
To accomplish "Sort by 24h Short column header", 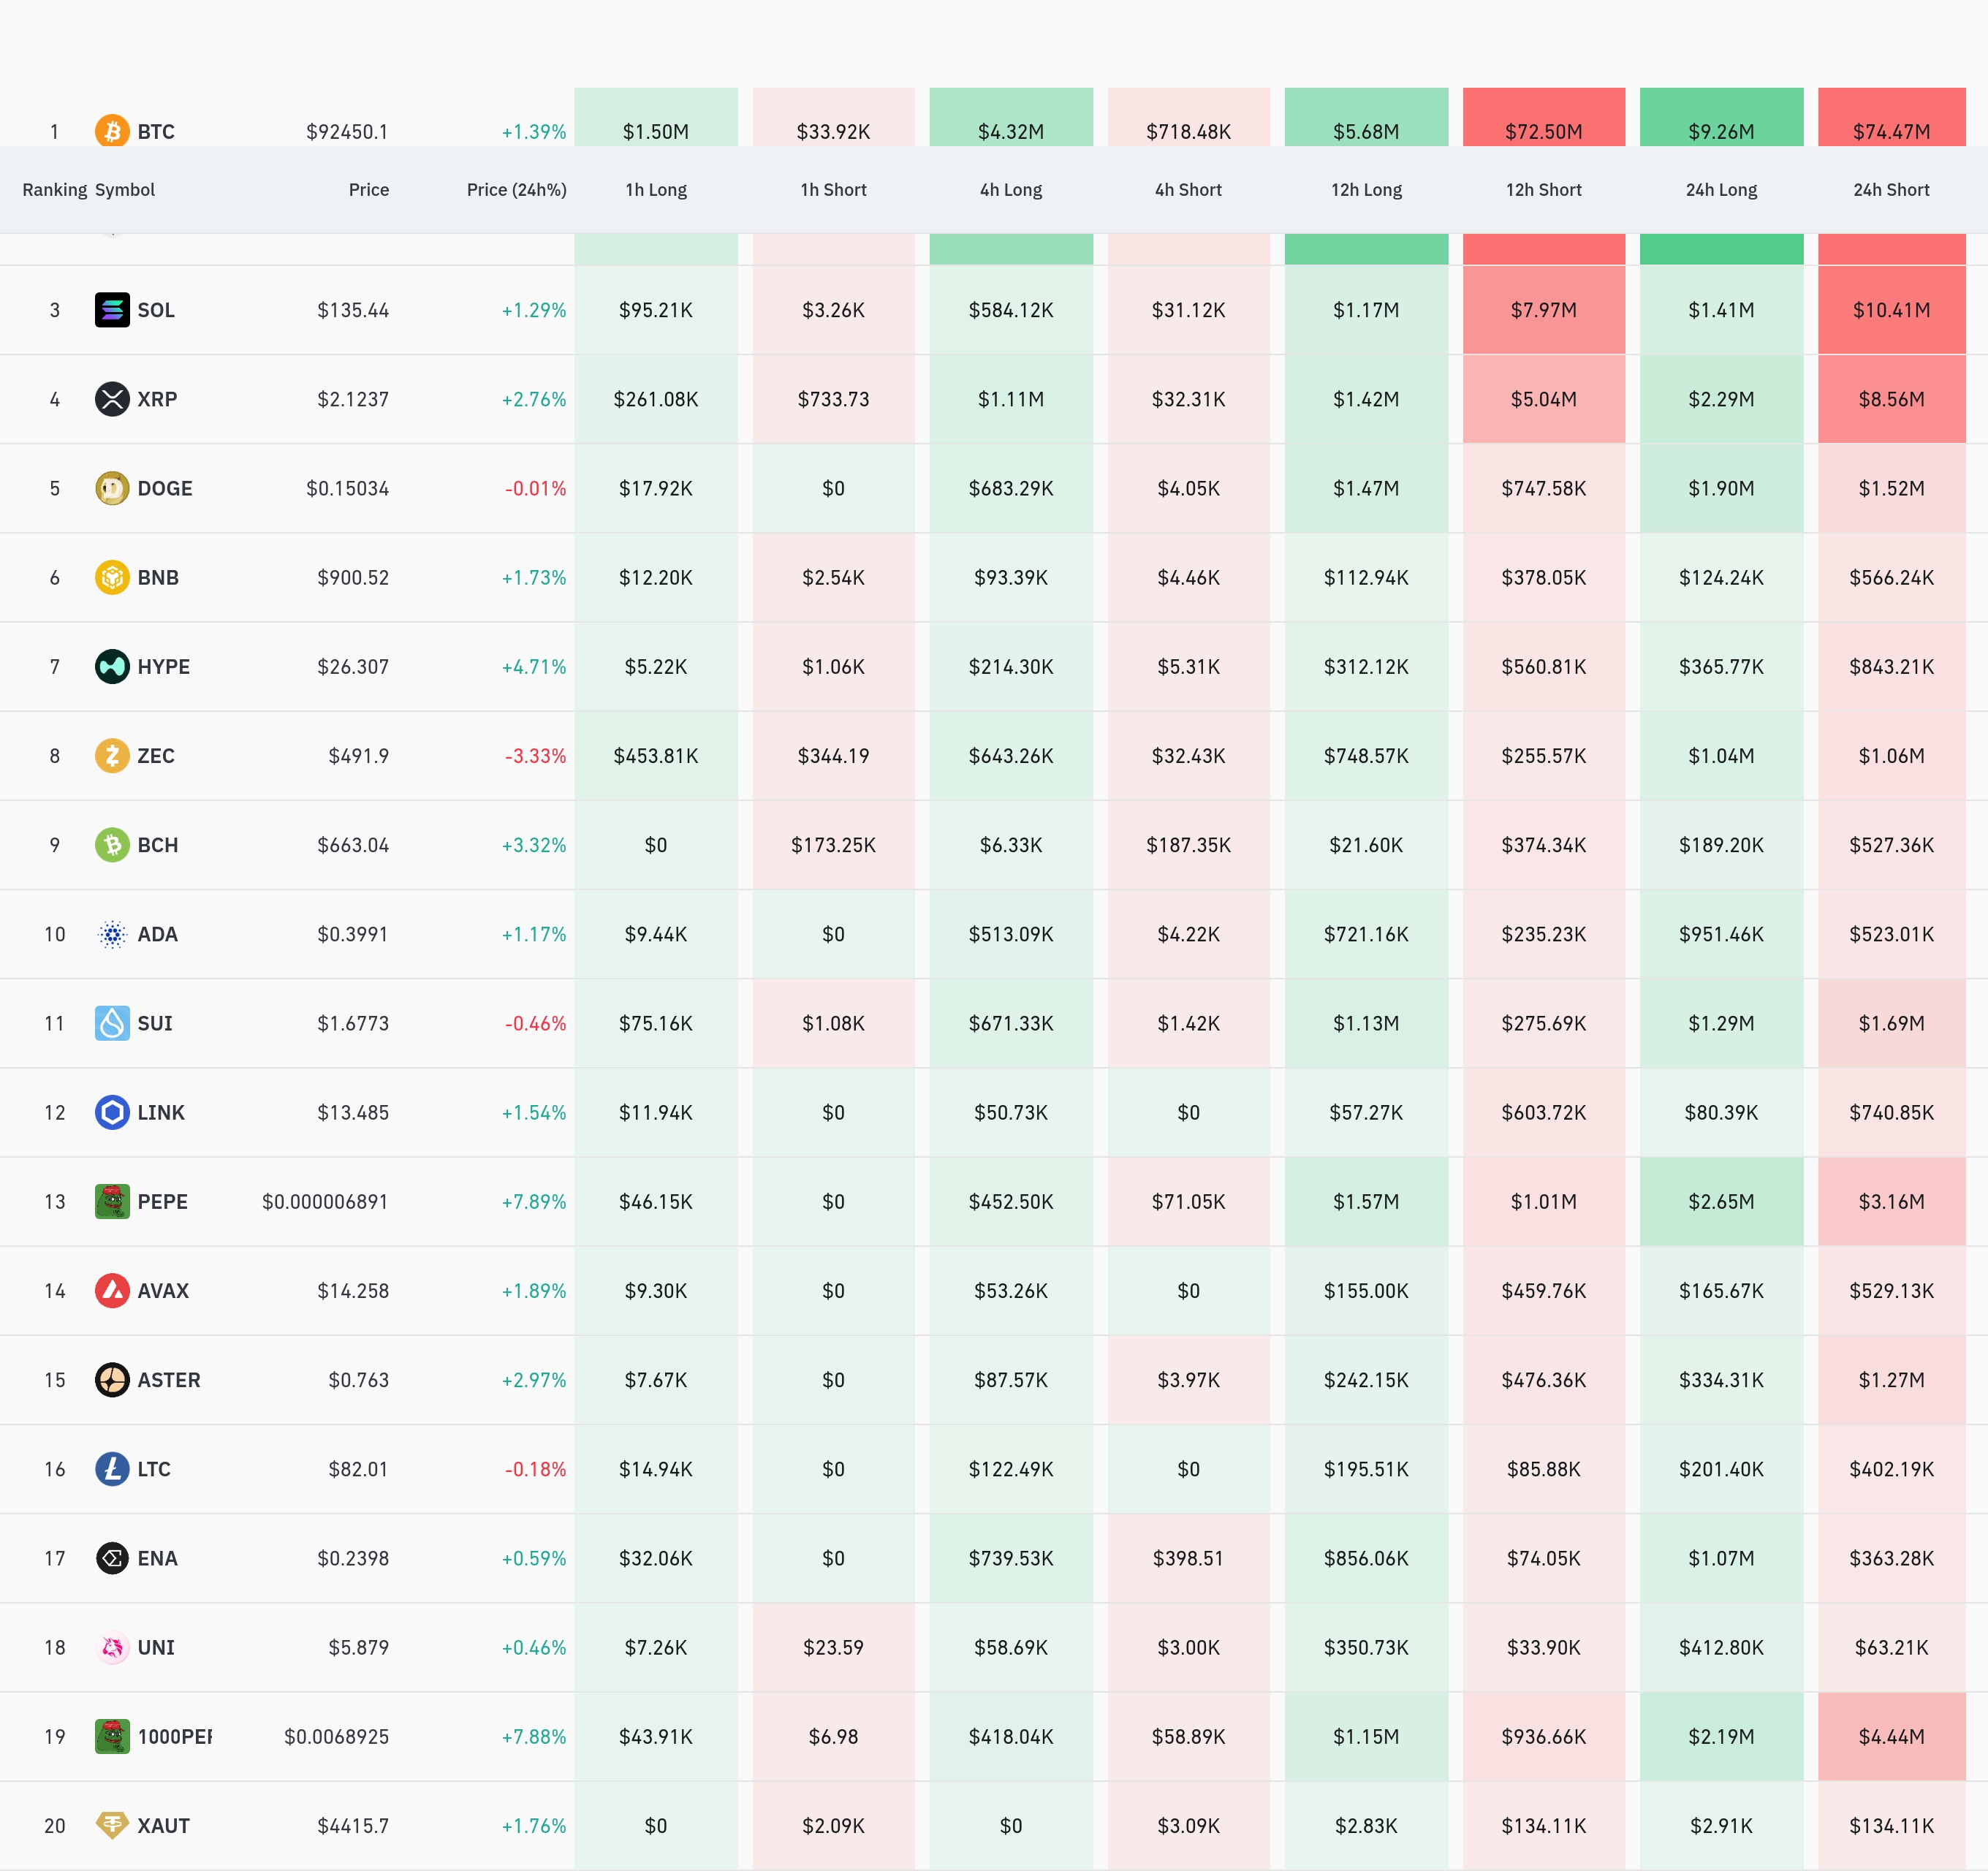I will coord(1890,190).
